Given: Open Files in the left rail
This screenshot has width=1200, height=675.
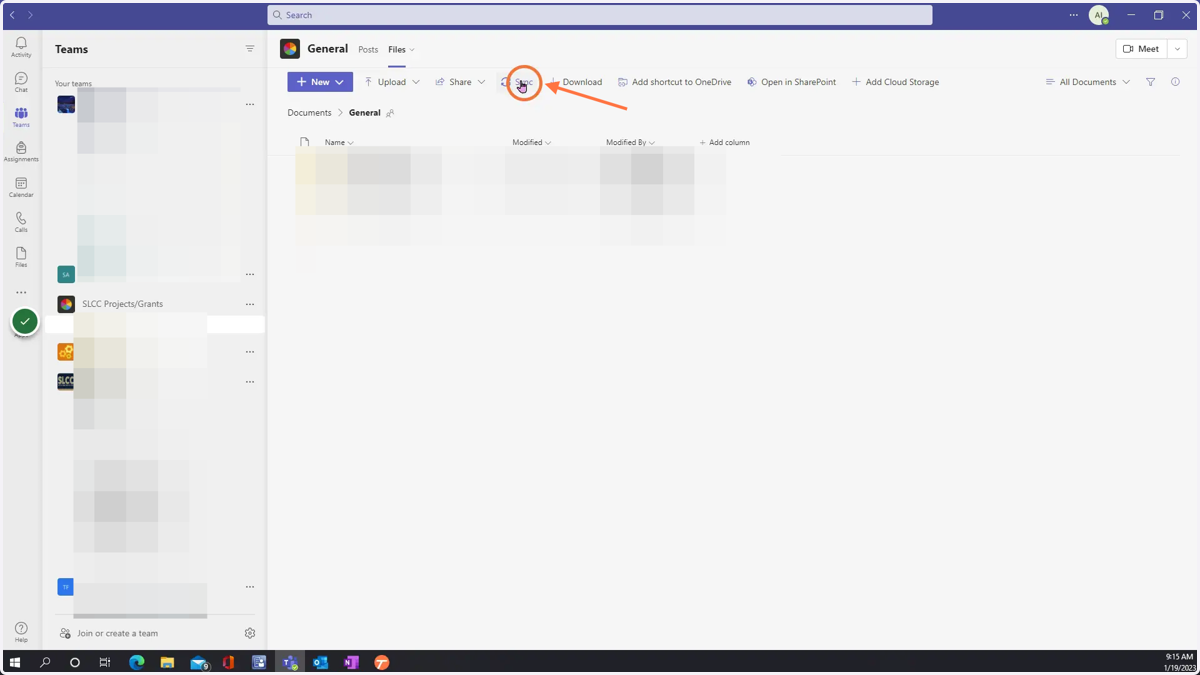Looking at the screenshot, I should [x=21, y=258].
